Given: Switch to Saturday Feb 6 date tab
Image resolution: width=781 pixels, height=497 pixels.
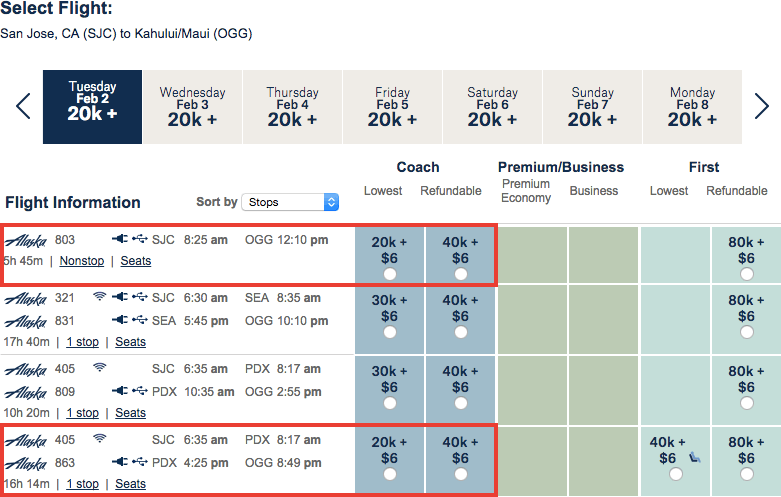Looking at the screenshot, I should 492,107.
